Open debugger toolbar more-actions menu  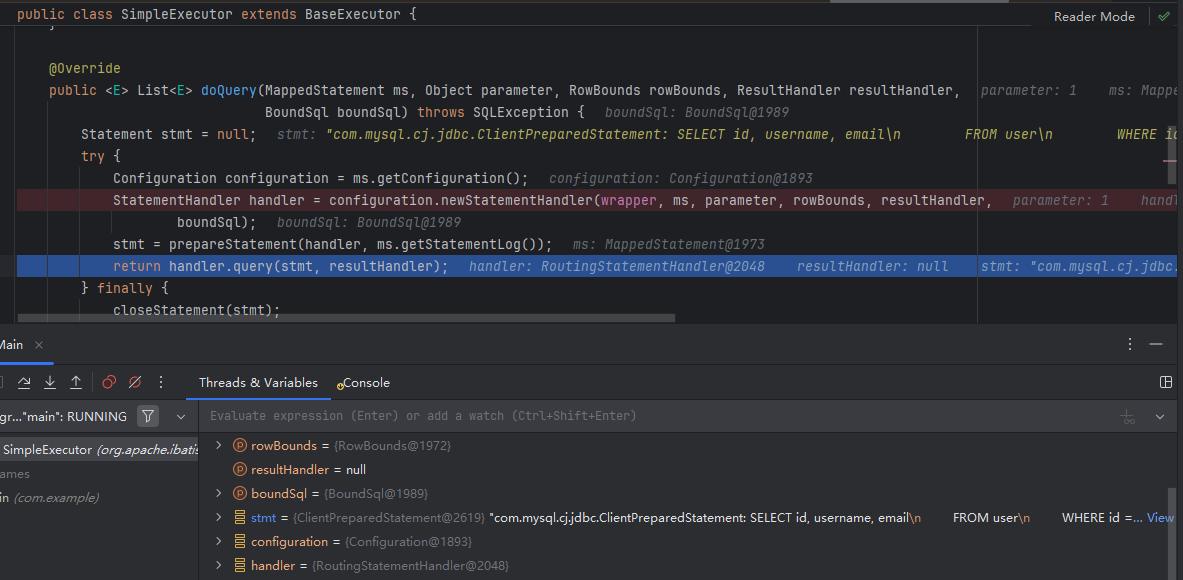(161, 382)
